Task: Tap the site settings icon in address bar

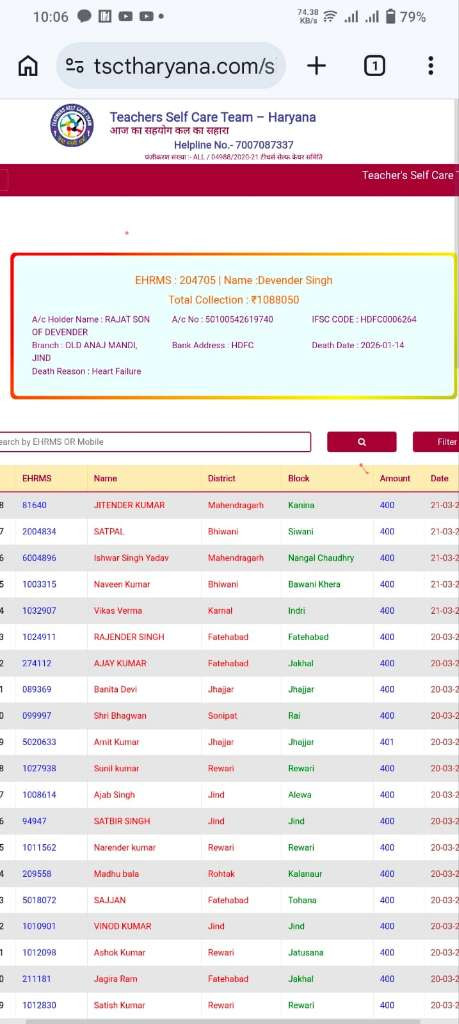Action: pos(75,66)
